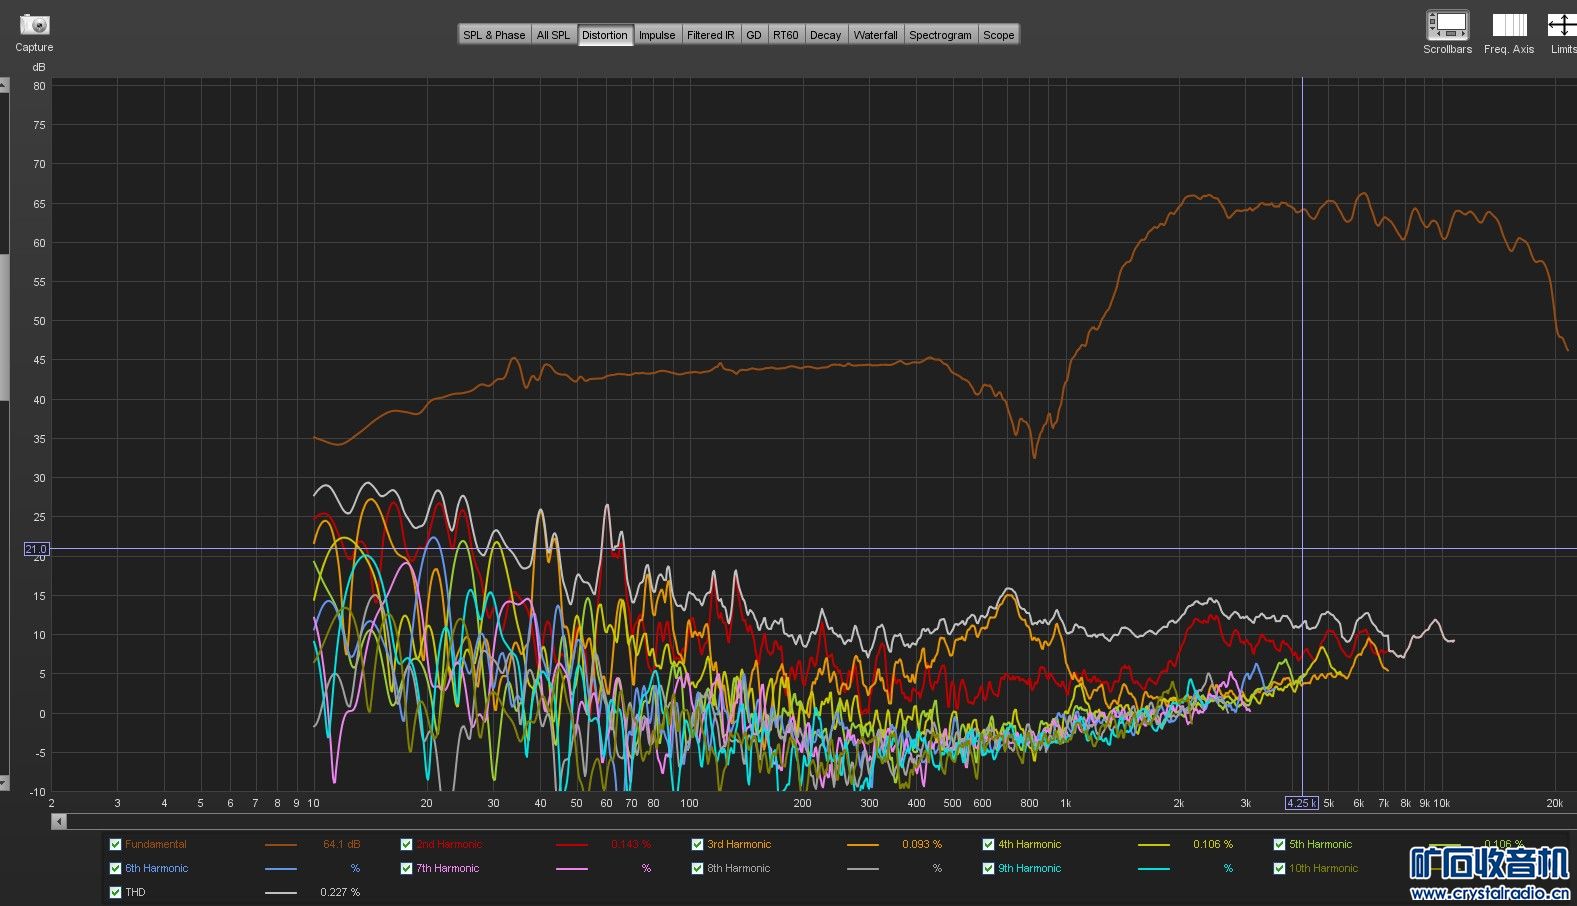Open the RT60 graph tab
This screenshot has width=1577, height=906.
tap(785, 35)
